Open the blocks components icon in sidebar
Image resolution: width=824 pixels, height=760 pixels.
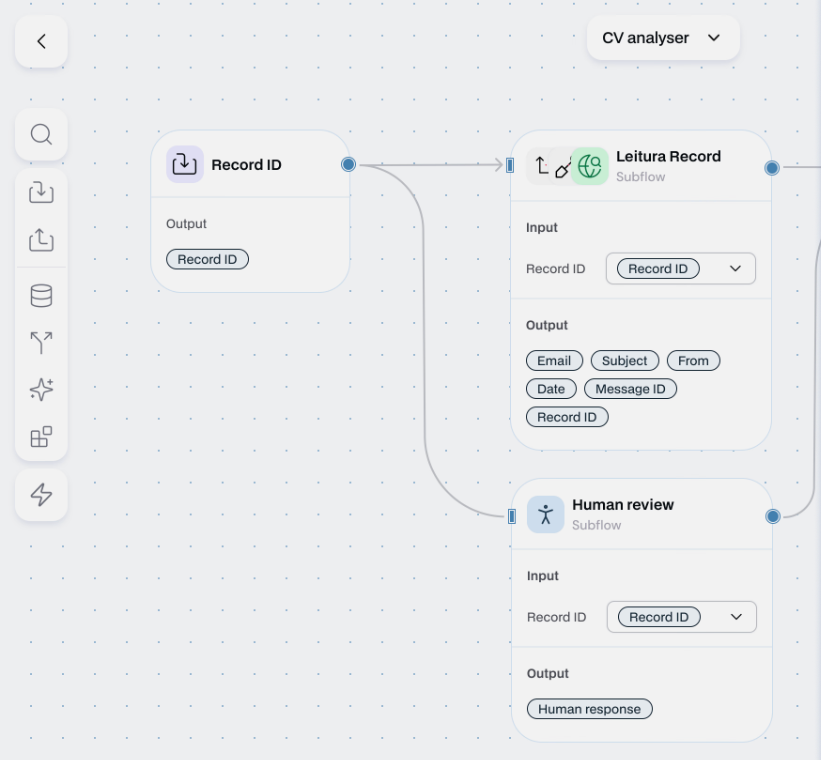click(41, 438)
